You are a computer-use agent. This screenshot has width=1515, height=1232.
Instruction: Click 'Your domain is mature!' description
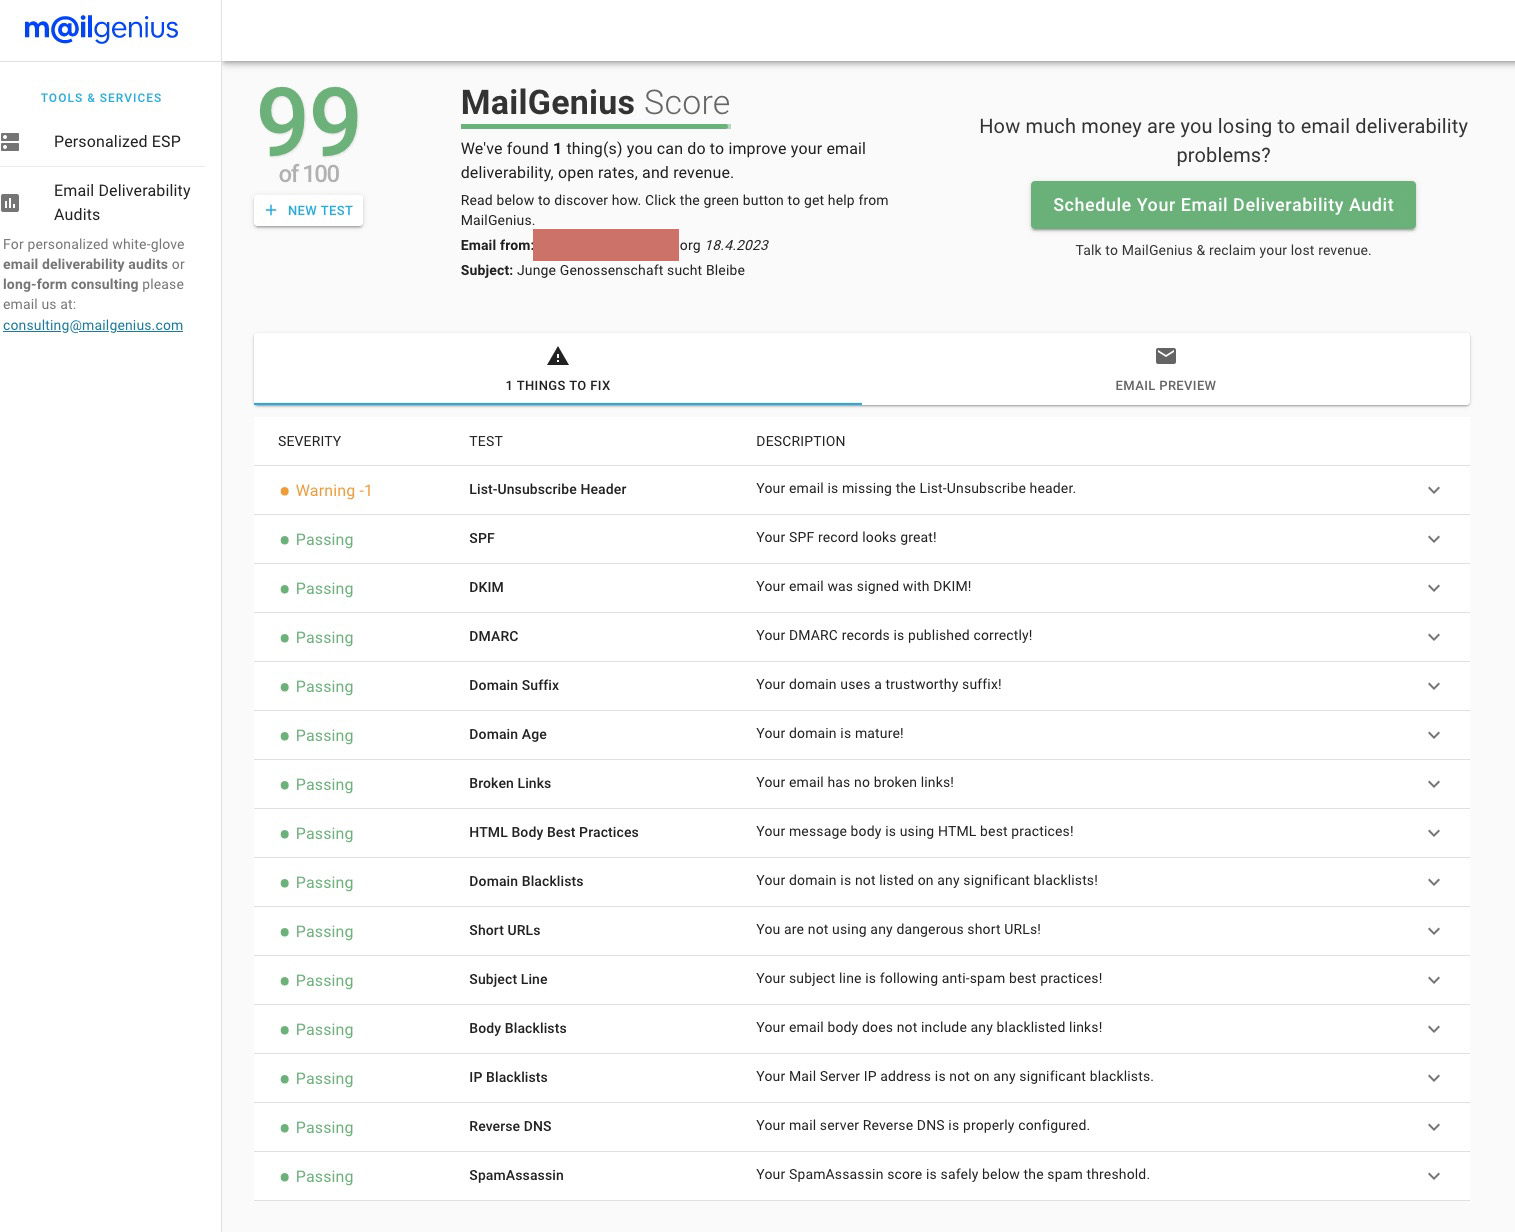830,733
